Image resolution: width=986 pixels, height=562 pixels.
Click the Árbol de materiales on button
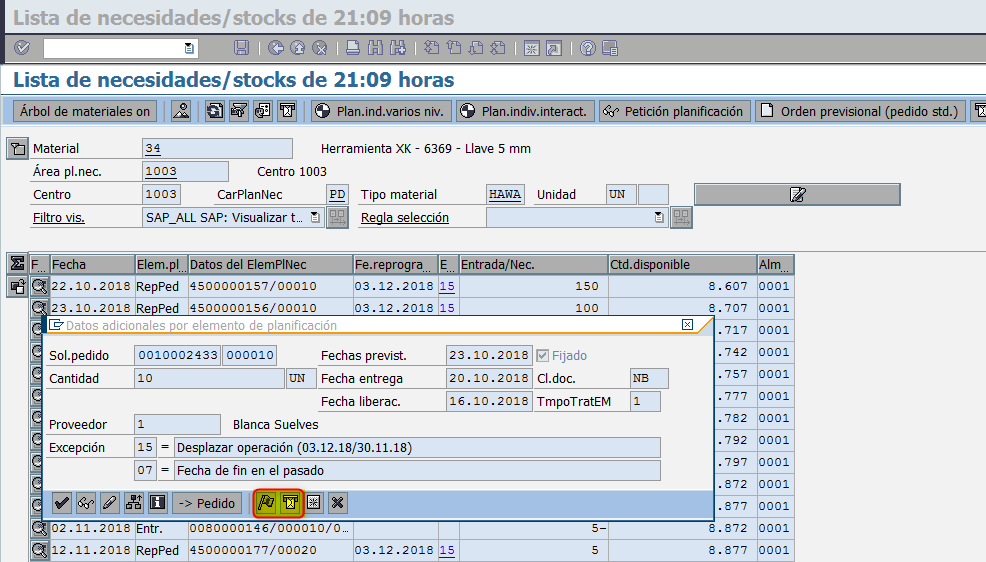(x=85, y=111)
